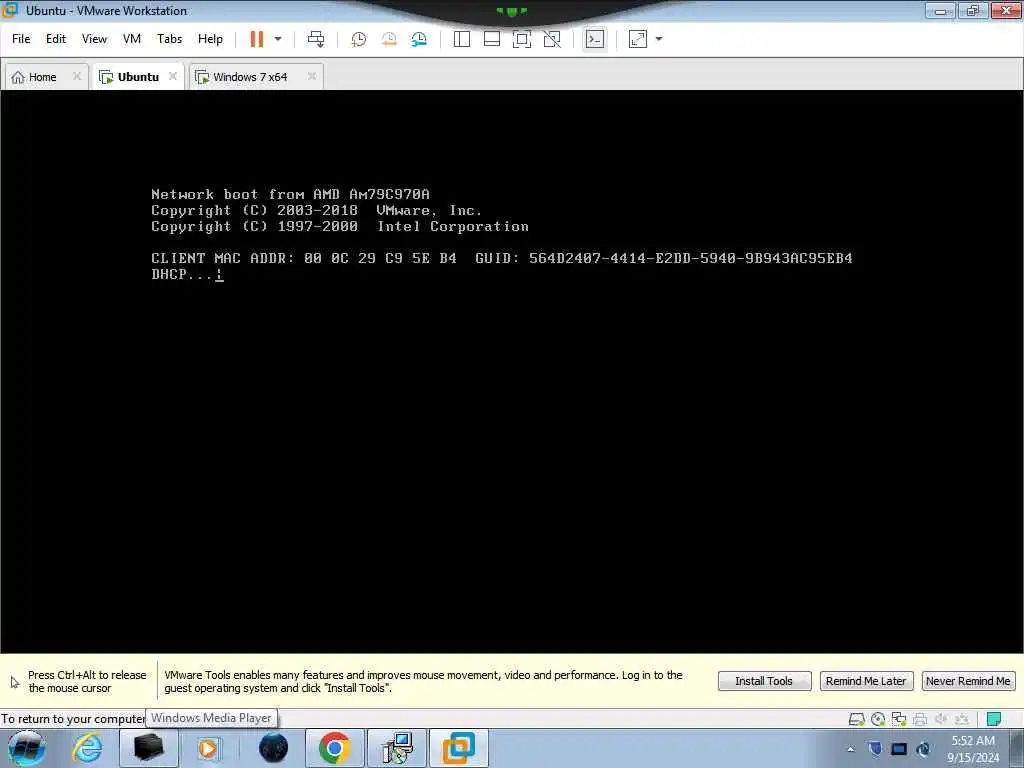Click the hard disk device status icon
The image size is (1024, 768).
pyautogui.click(x=857, y=720)
